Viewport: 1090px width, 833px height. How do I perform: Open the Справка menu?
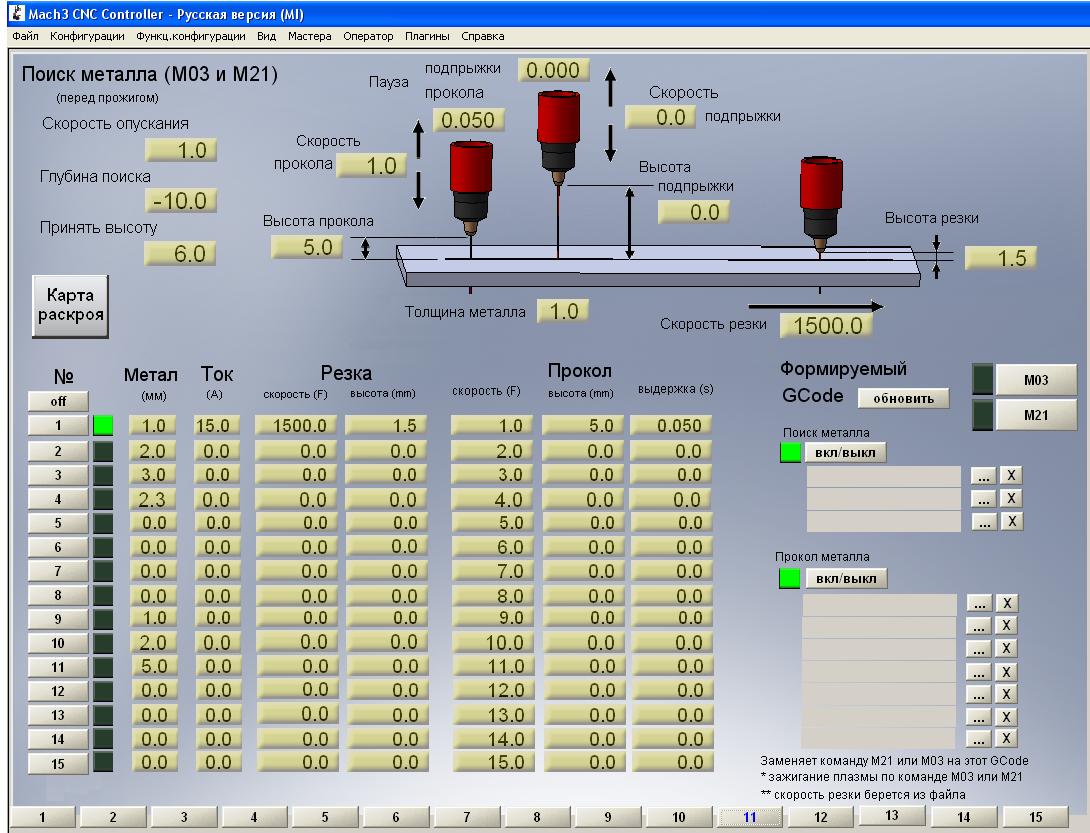click(482, 36)
